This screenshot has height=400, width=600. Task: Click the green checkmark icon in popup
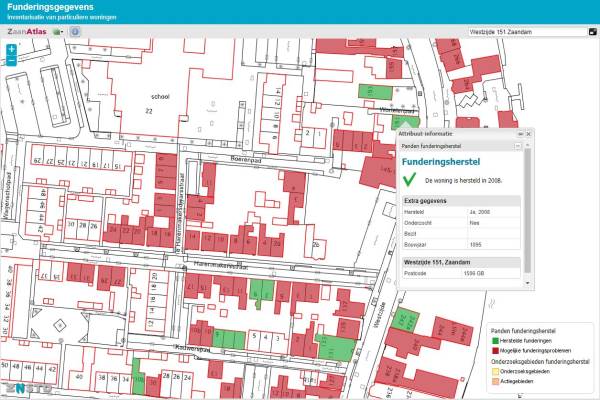tap(409, 179)
